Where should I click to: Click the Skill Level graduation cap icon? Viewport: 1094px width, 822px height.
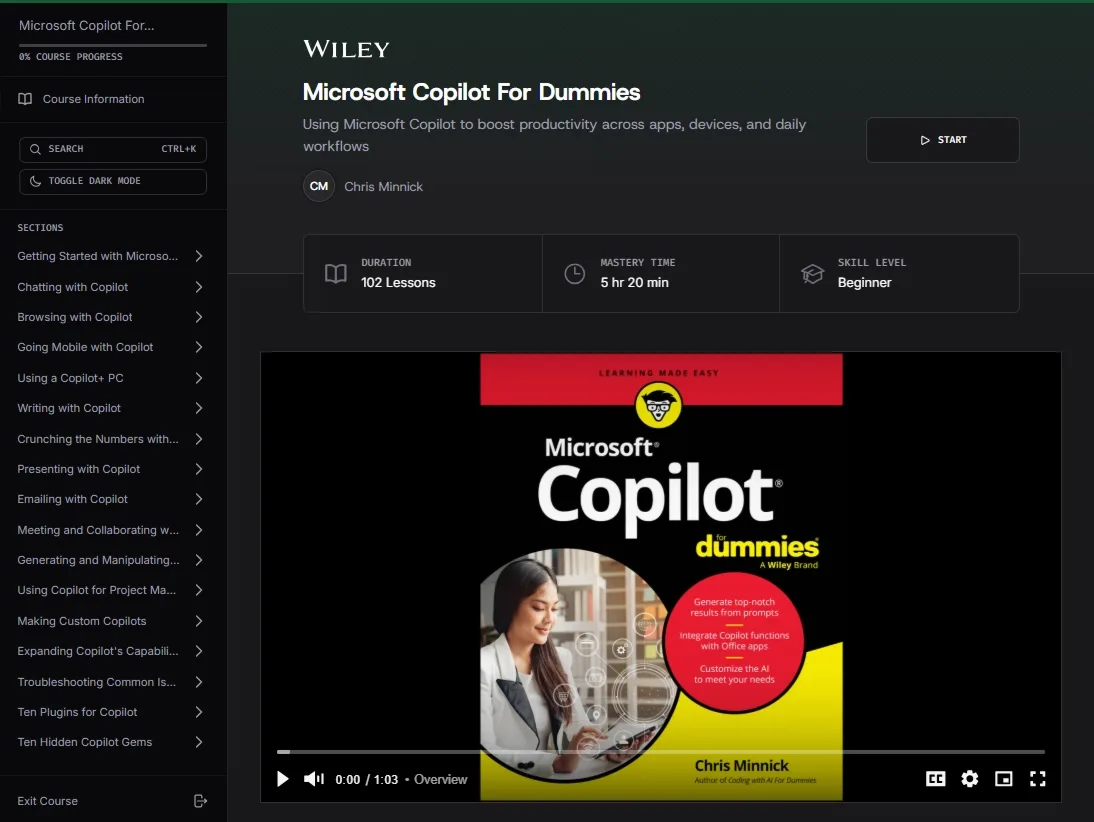tap(812, 274)
